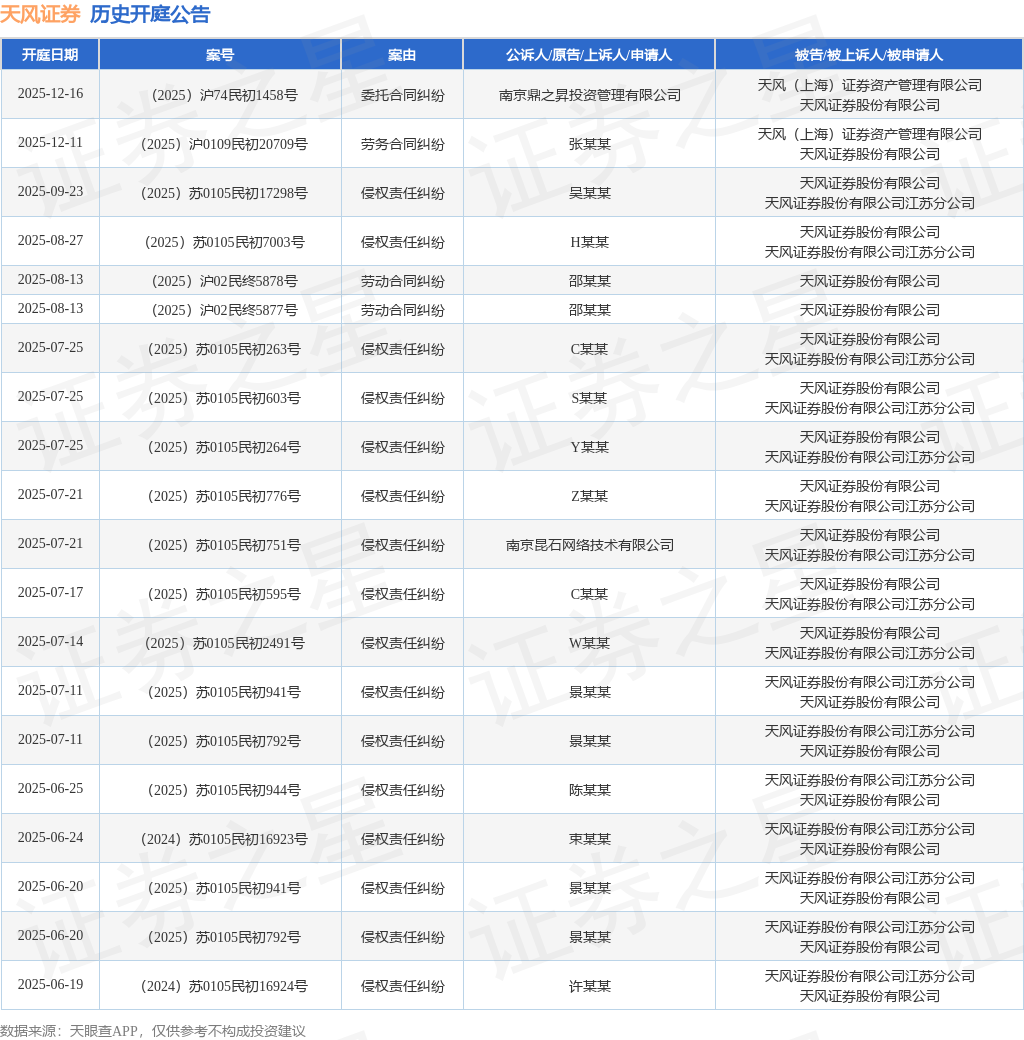Click date cell 2025-09-23
Viewport: 1024px width, 1040px height.
[x=50, y=192]
